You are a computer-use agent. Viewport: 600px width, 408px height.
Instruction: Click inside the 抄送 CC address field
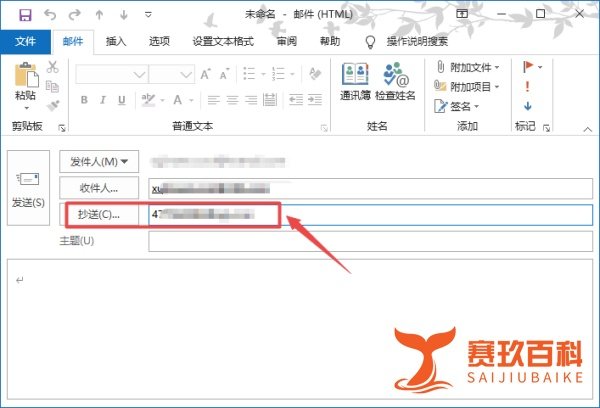370,215
